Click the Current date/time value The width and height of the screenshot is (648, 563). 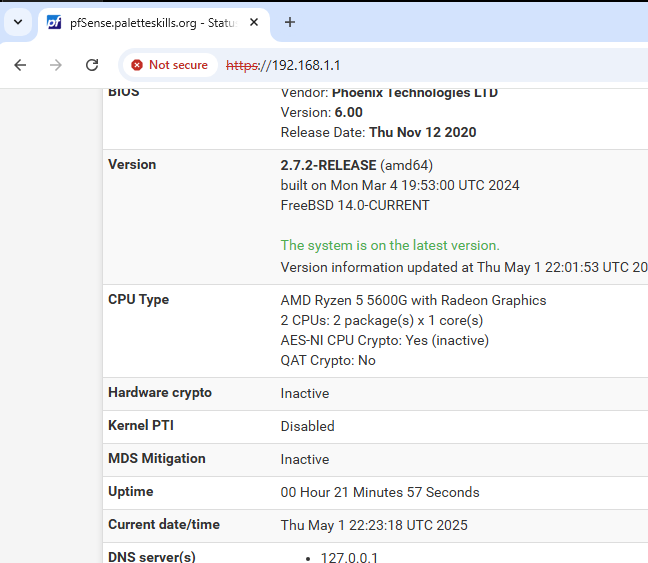373,525
